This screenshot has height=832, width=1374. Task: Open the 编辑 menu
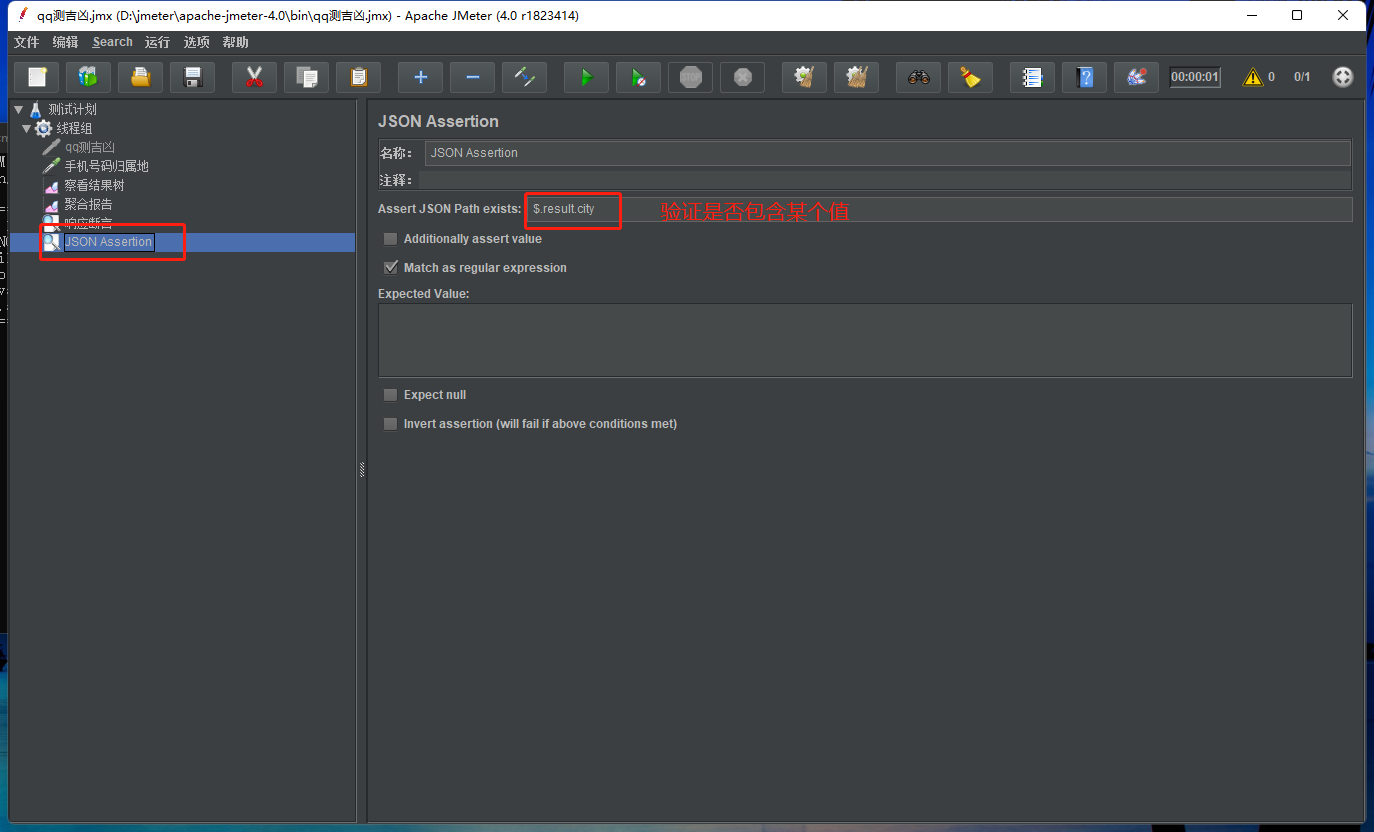click(x=65, y=42)
